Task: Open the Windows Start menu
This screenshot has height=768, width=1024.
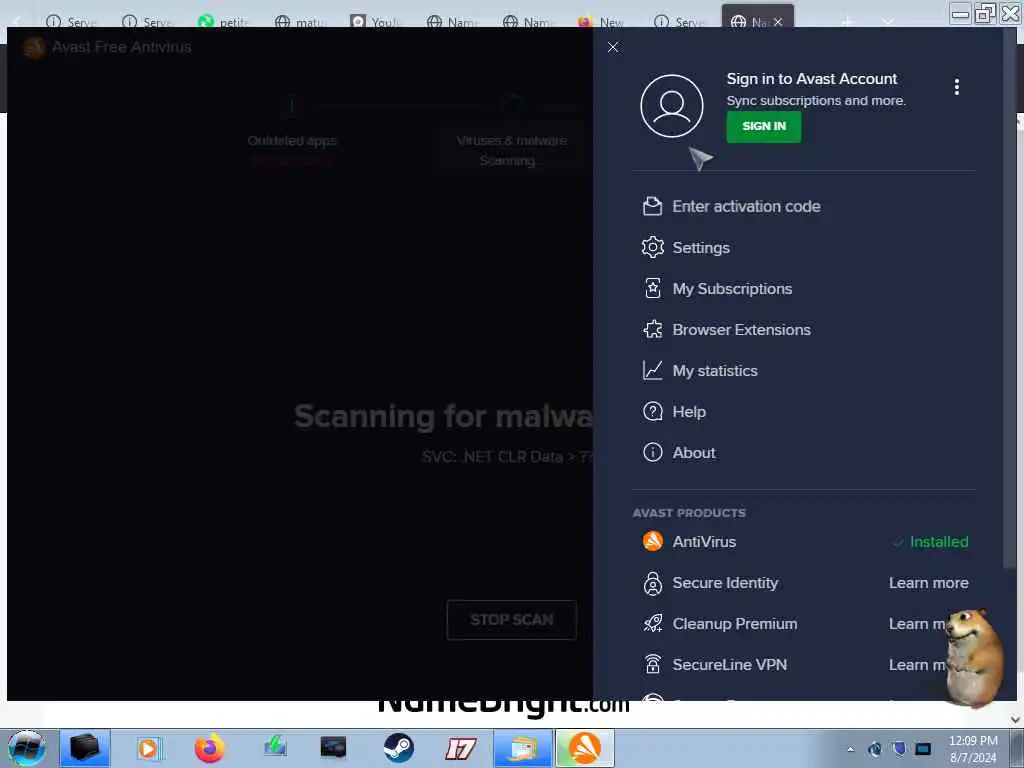Action: point(26,748)
